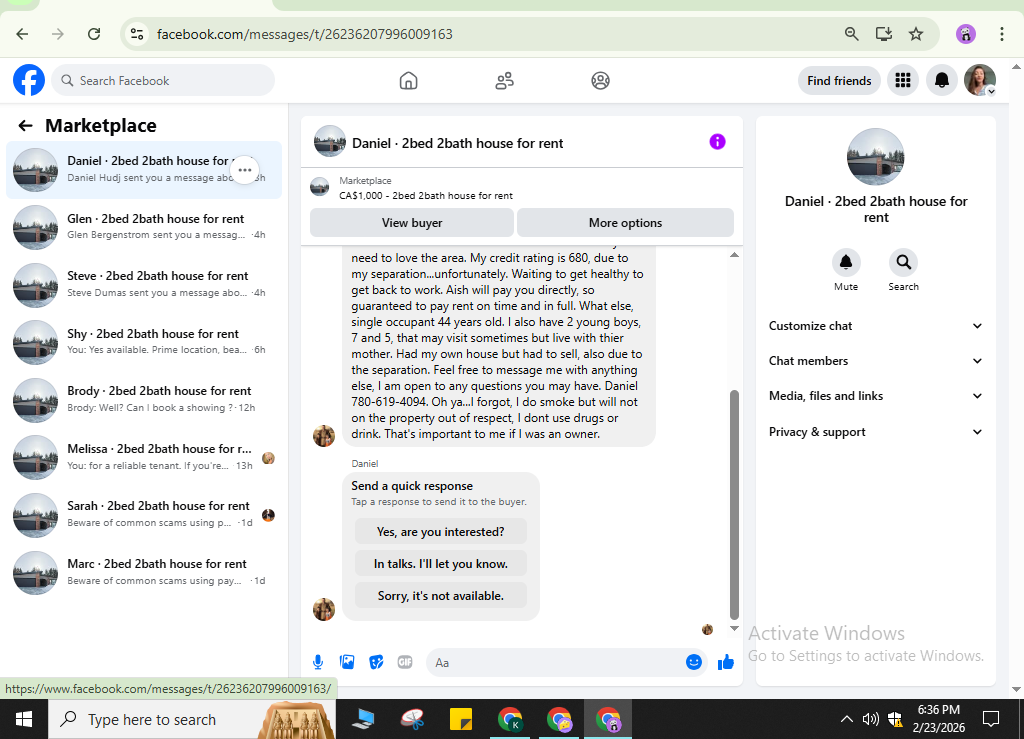This screenshot has height=739, width=1024.
Task: Send quick response 'In talks. I'll let you know.'
Action: point(441,563)
